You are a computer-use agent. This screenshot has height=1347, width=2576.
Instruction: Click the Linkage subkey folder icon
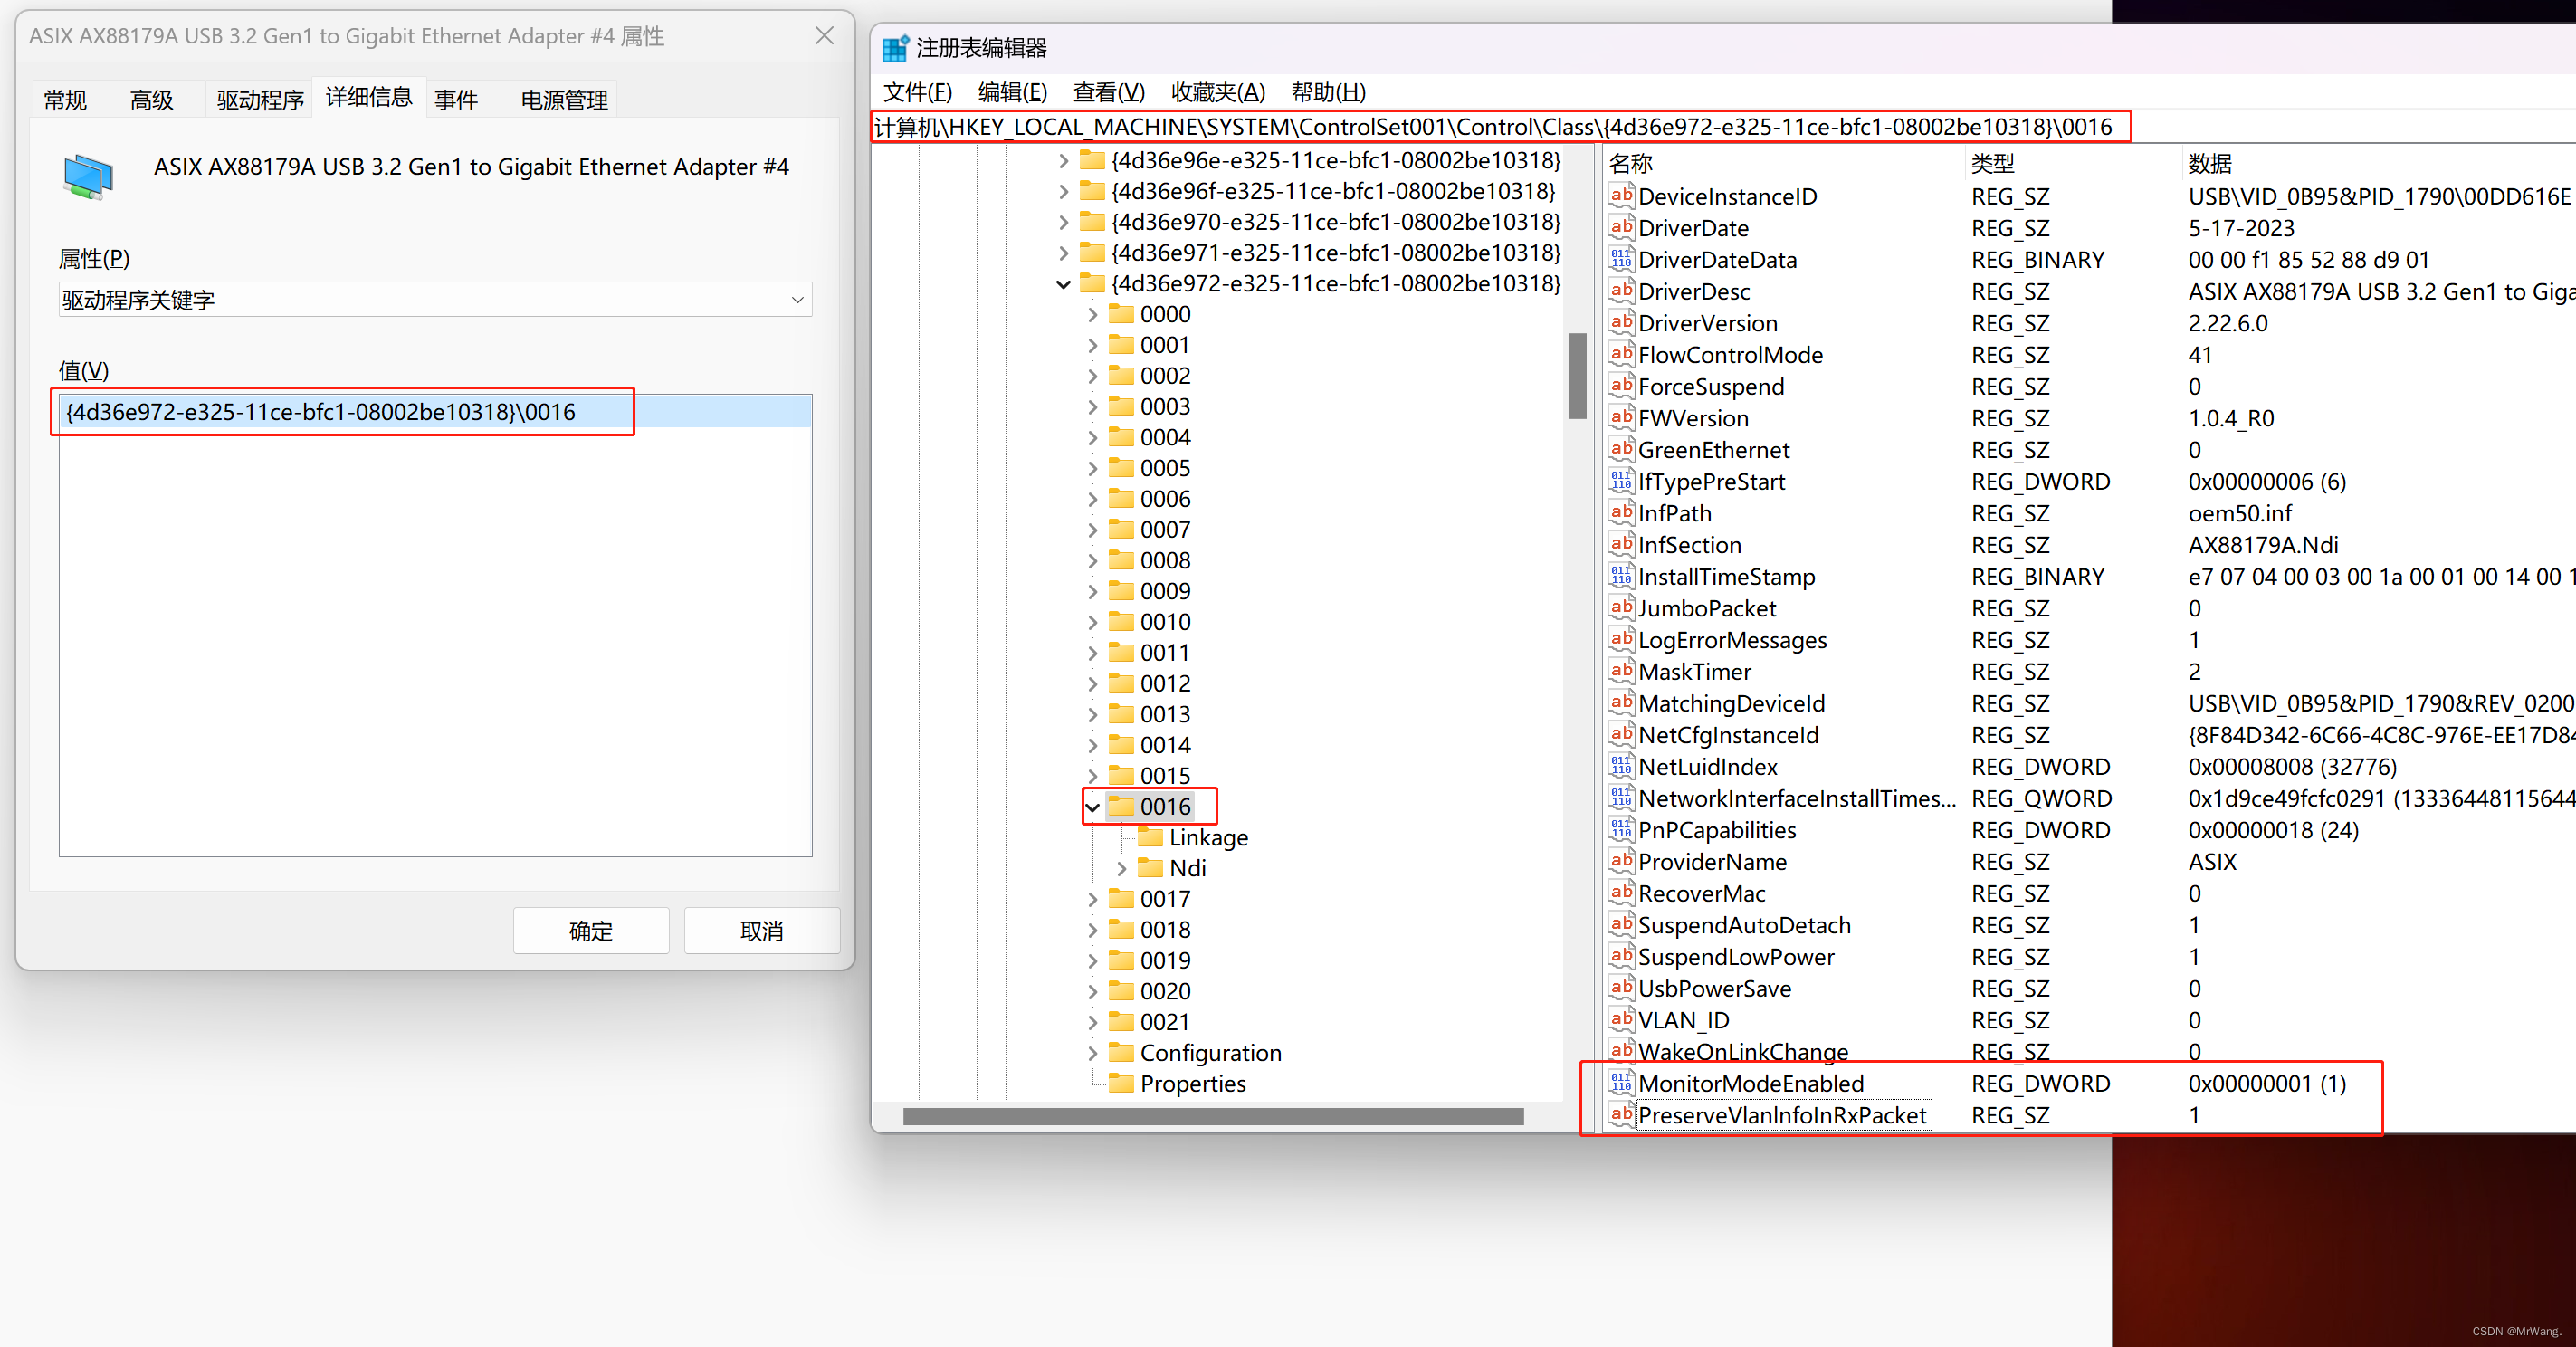point(1151,837)
